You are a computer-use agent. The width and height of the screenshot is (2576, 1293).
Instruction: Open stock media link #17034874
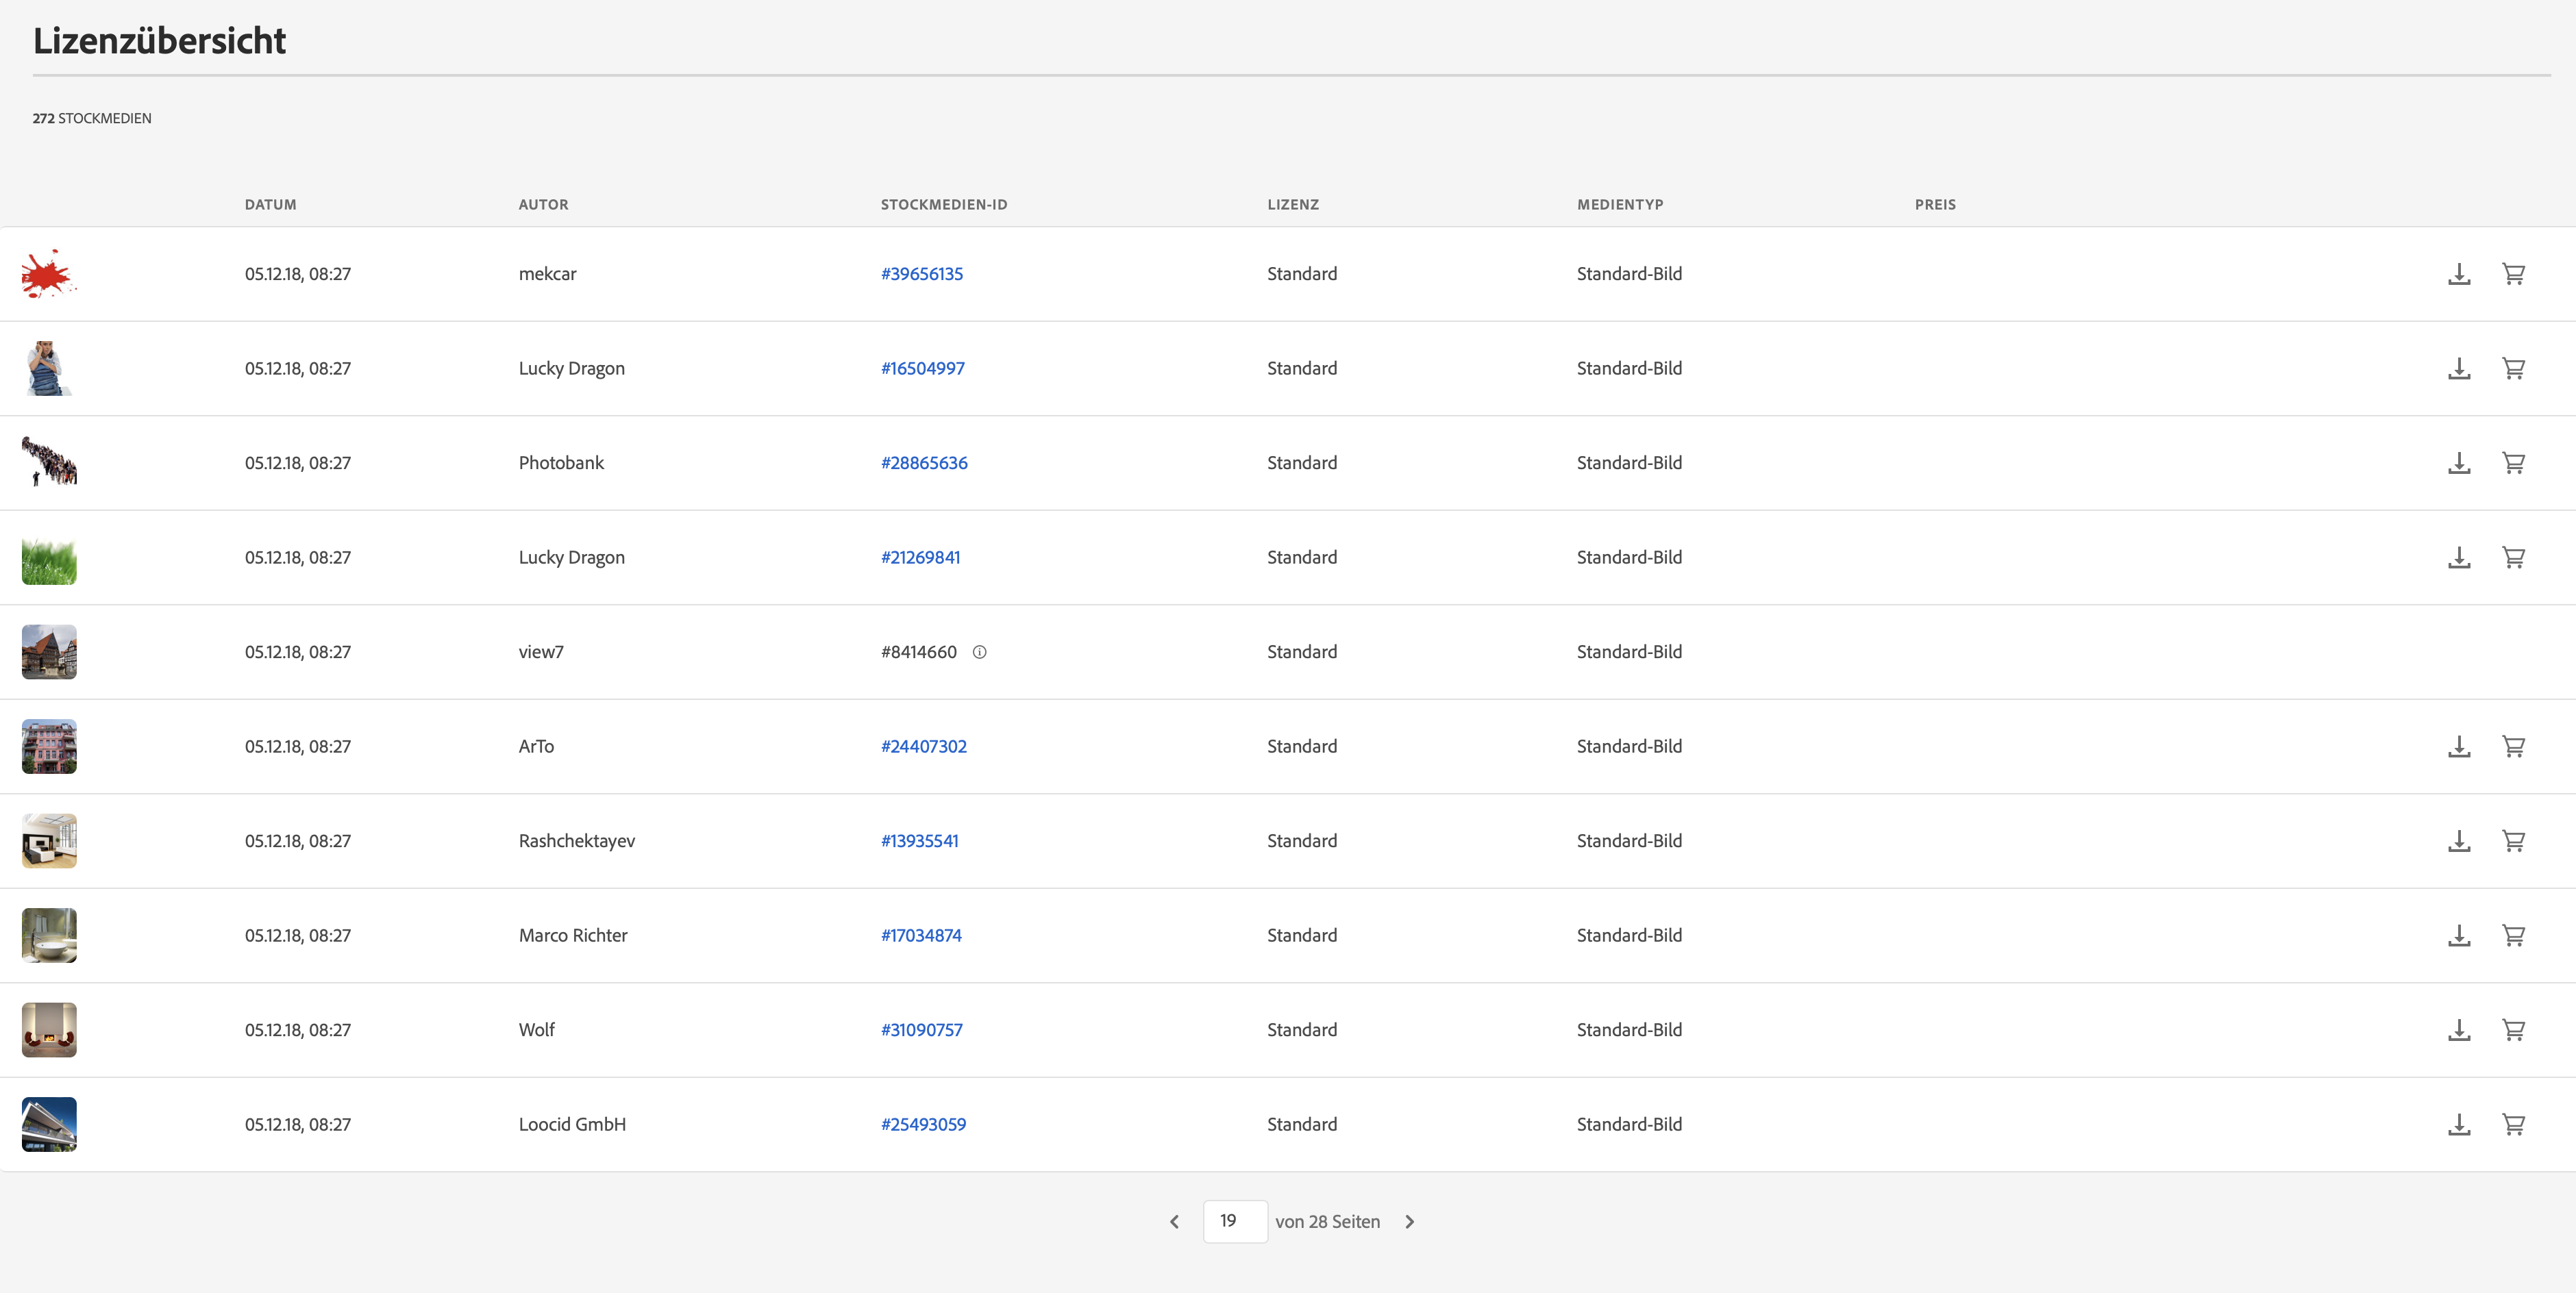coord(921,935)
